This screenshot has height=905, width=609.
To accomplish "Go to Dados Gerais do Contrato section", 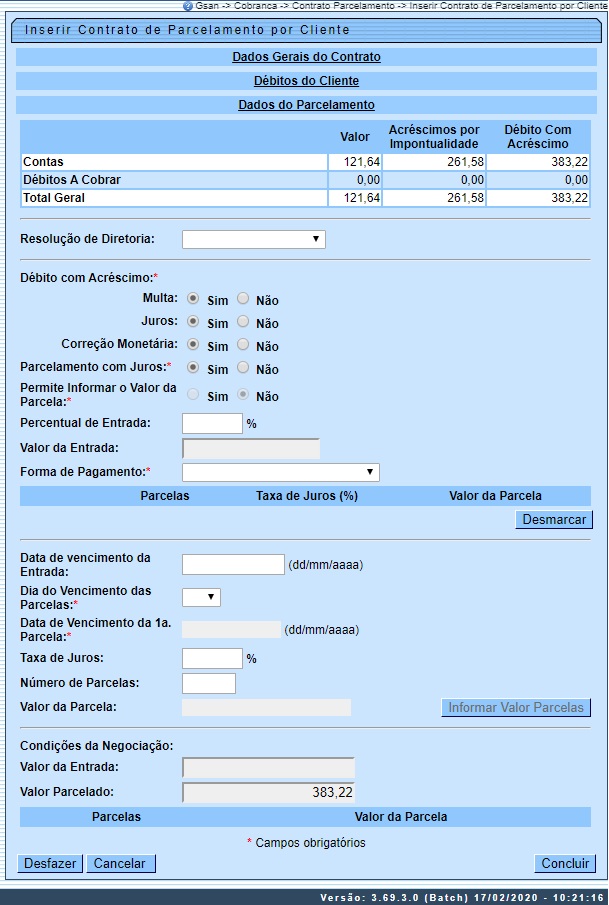I will [306, 57].
